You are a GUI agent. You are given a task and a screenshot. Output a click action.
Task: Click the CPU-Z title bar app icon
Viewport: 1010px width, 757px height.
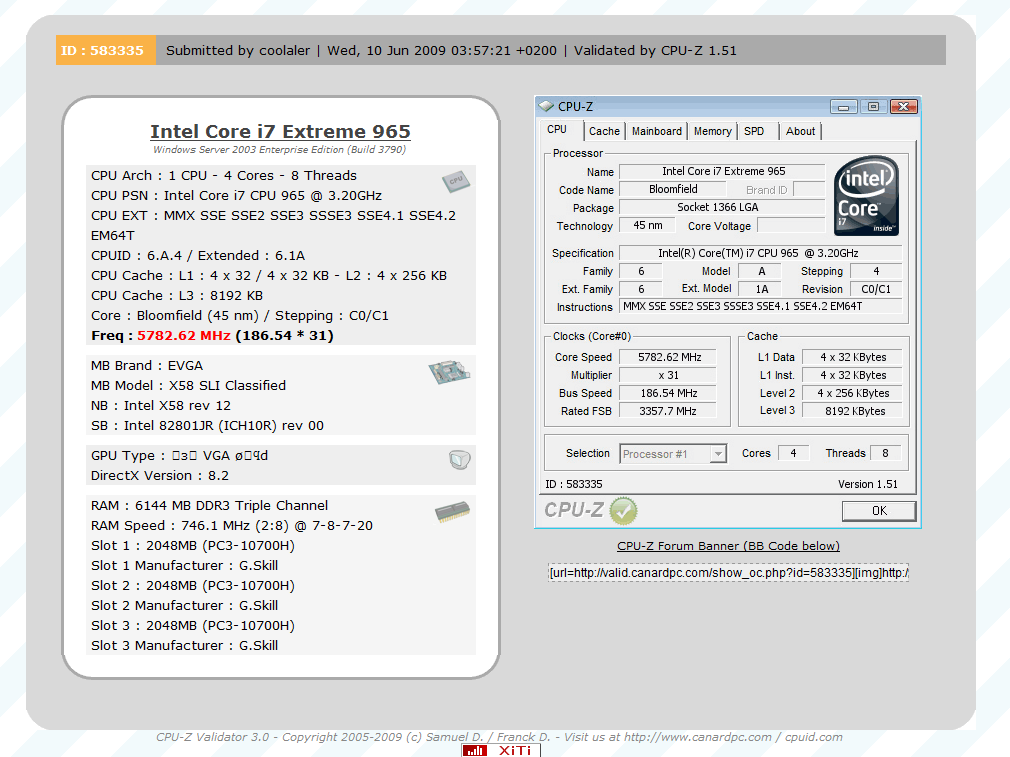click(x=546, y=106)
